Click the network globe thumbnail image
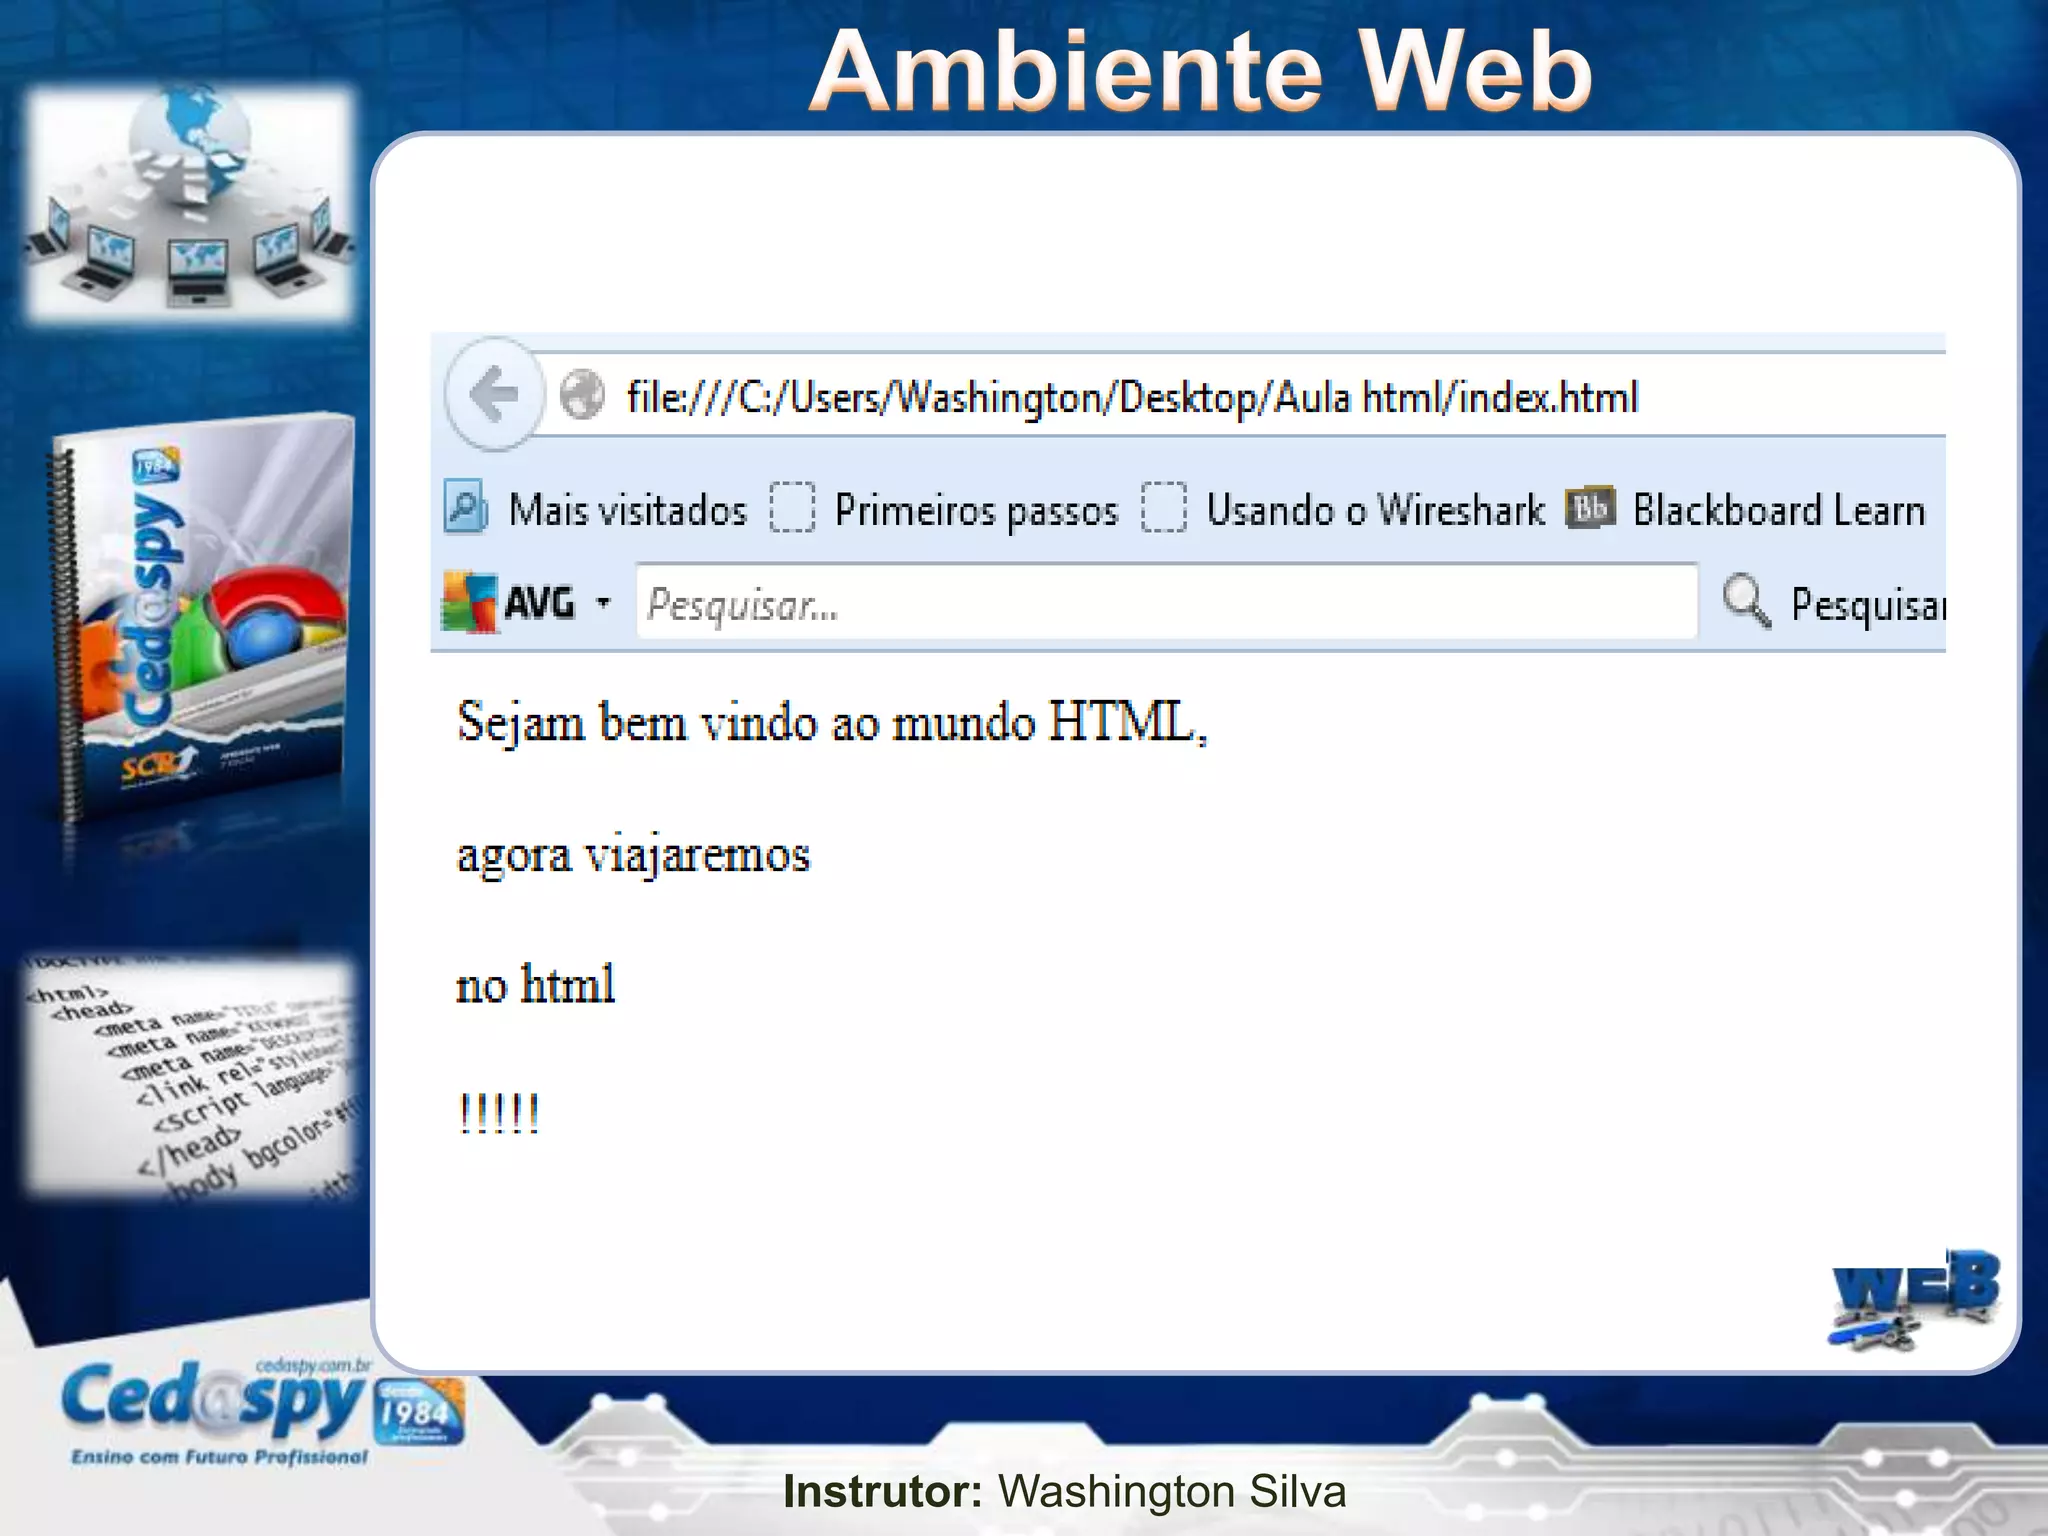The width and height of the screenshot is (2048, 1536). (x=190, y=205)
